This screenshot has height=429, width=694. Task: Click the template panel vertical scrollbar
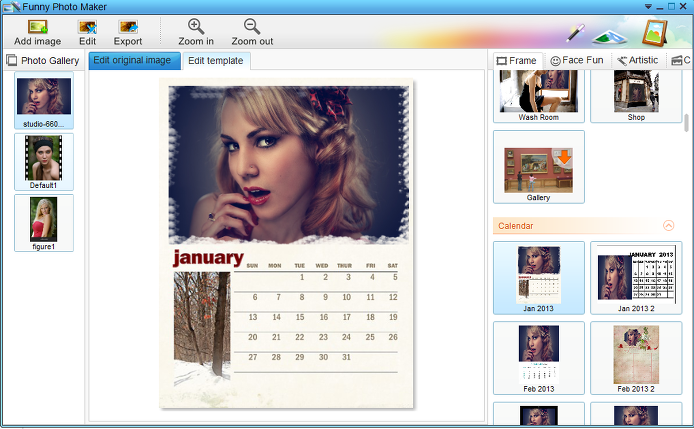coord(686,123)
